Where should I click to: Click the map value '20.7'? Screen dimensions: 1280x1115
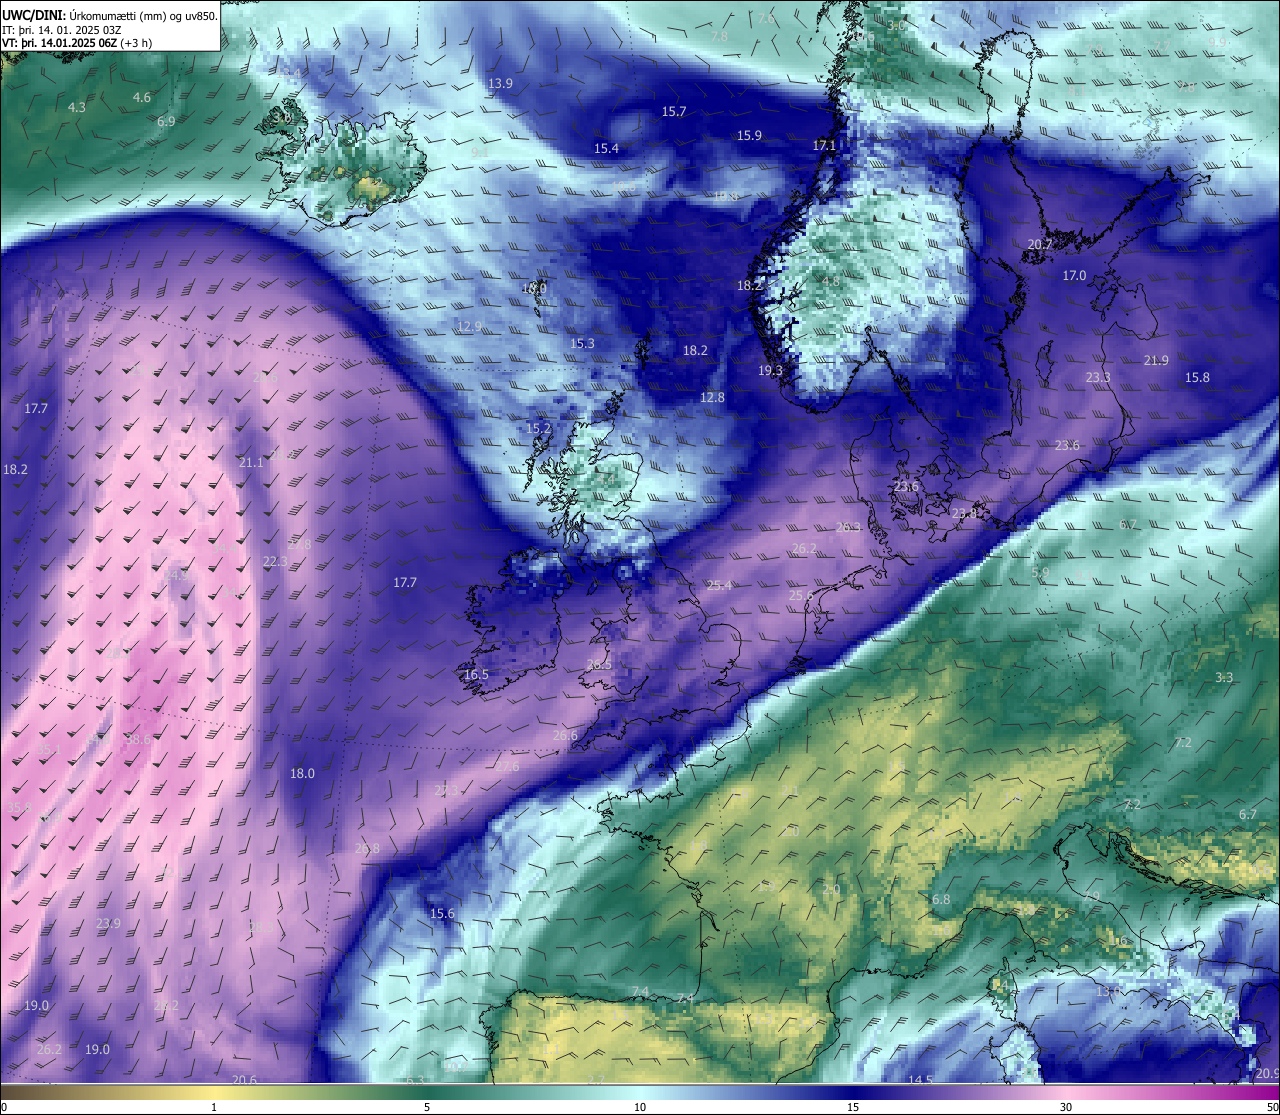click(x=1040, y=244)
